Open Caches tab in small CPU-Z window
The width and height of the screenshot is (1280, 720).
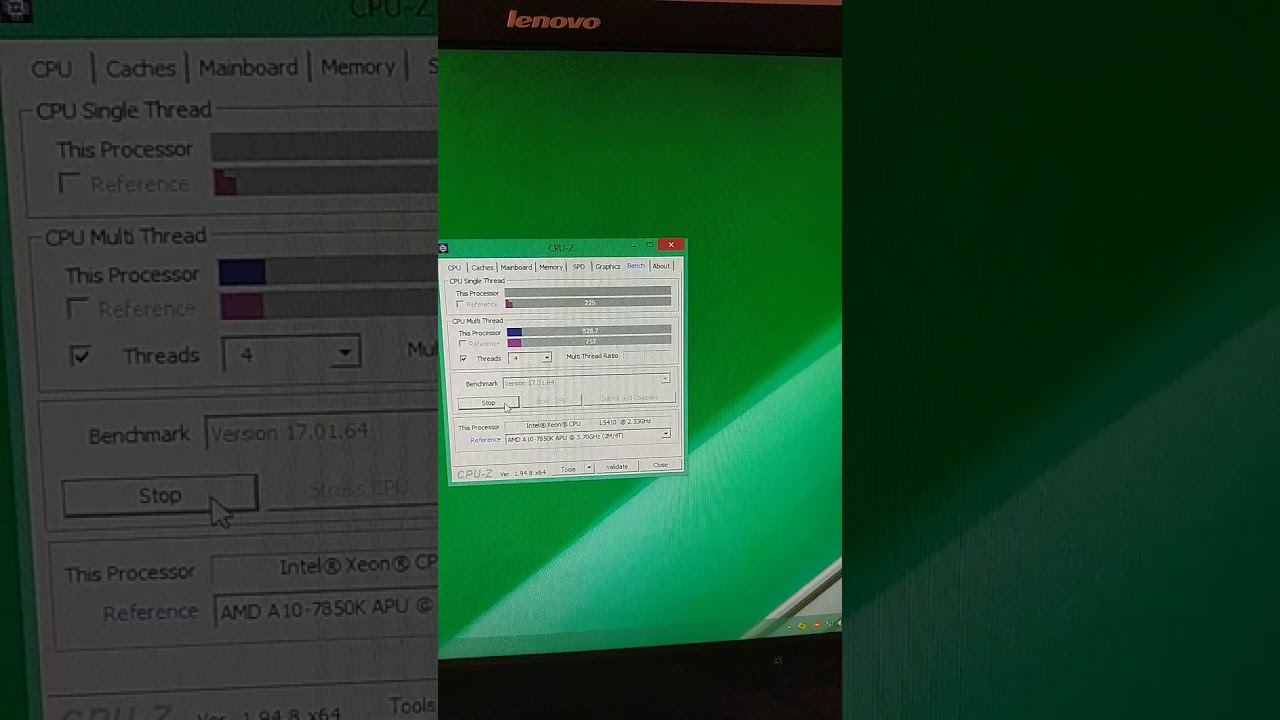(x=482, y=267)
